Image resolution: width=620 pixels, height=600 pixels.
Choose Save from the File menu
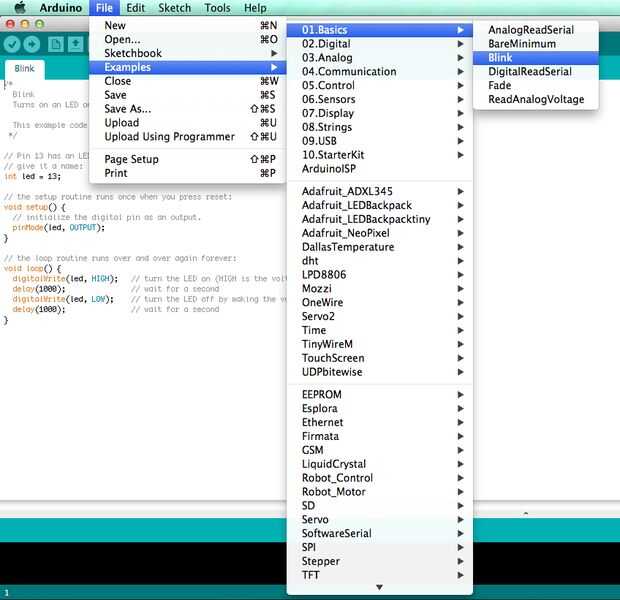187,95
